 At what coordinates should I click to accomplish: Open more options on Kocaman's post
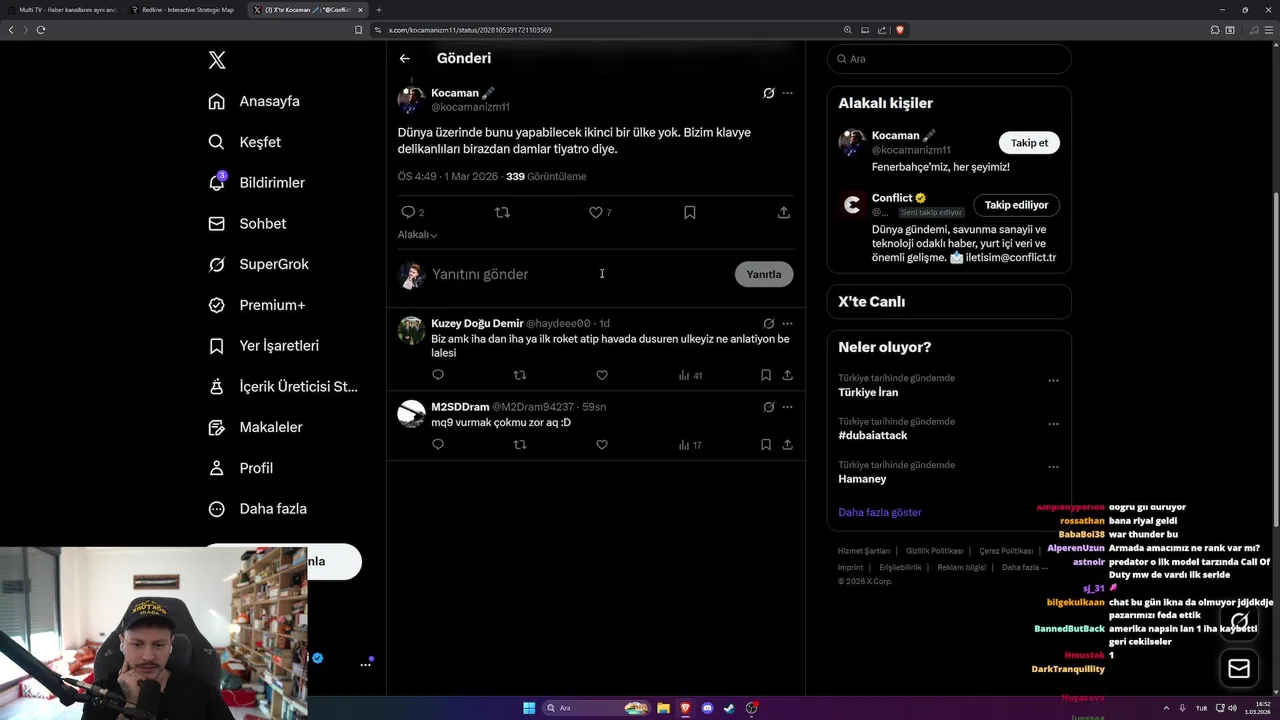click(x=787, y=93)
